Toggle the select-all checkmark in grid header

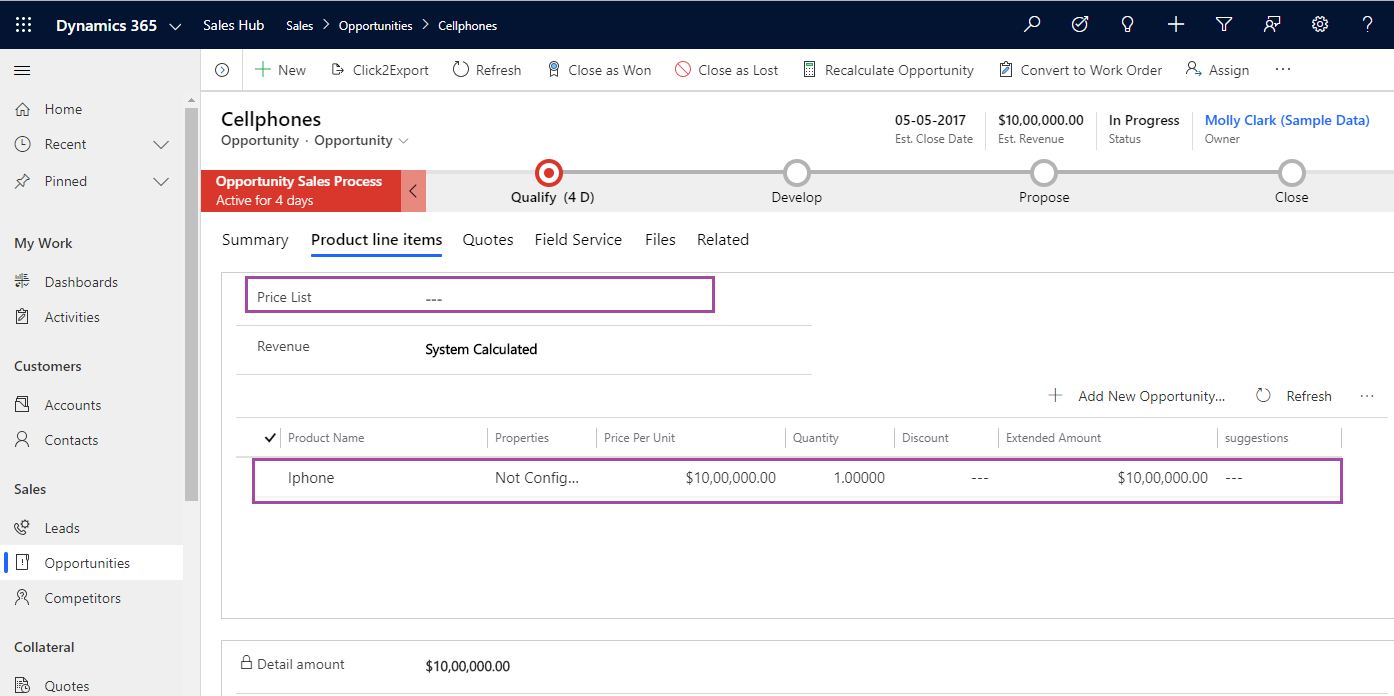tap(270, 438)
